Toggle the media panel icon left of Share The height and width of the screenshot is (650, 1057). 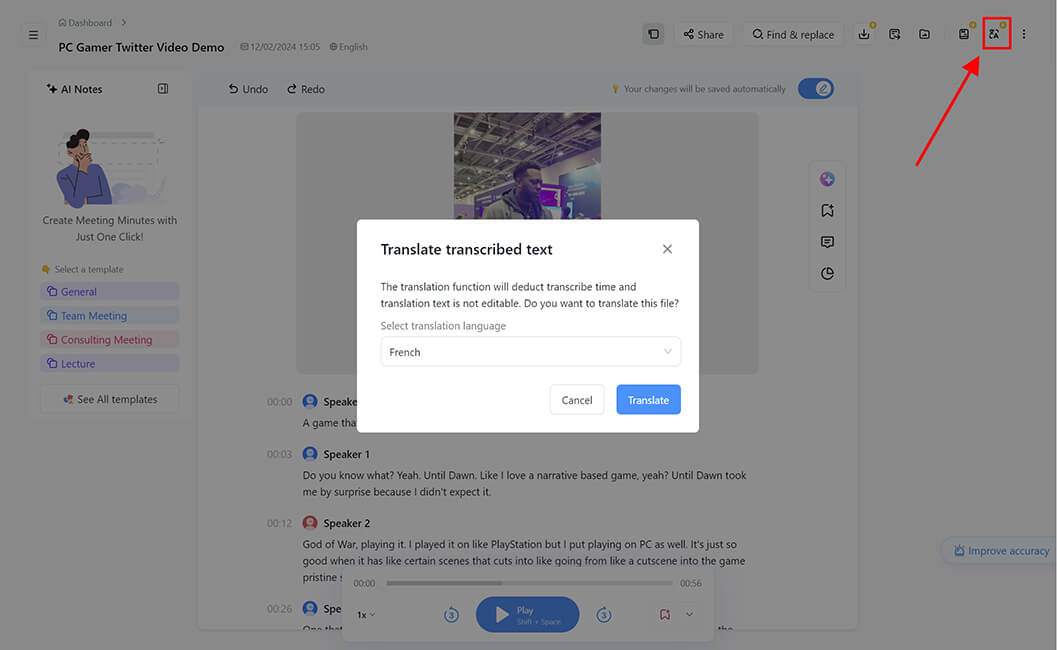[653, 34]
